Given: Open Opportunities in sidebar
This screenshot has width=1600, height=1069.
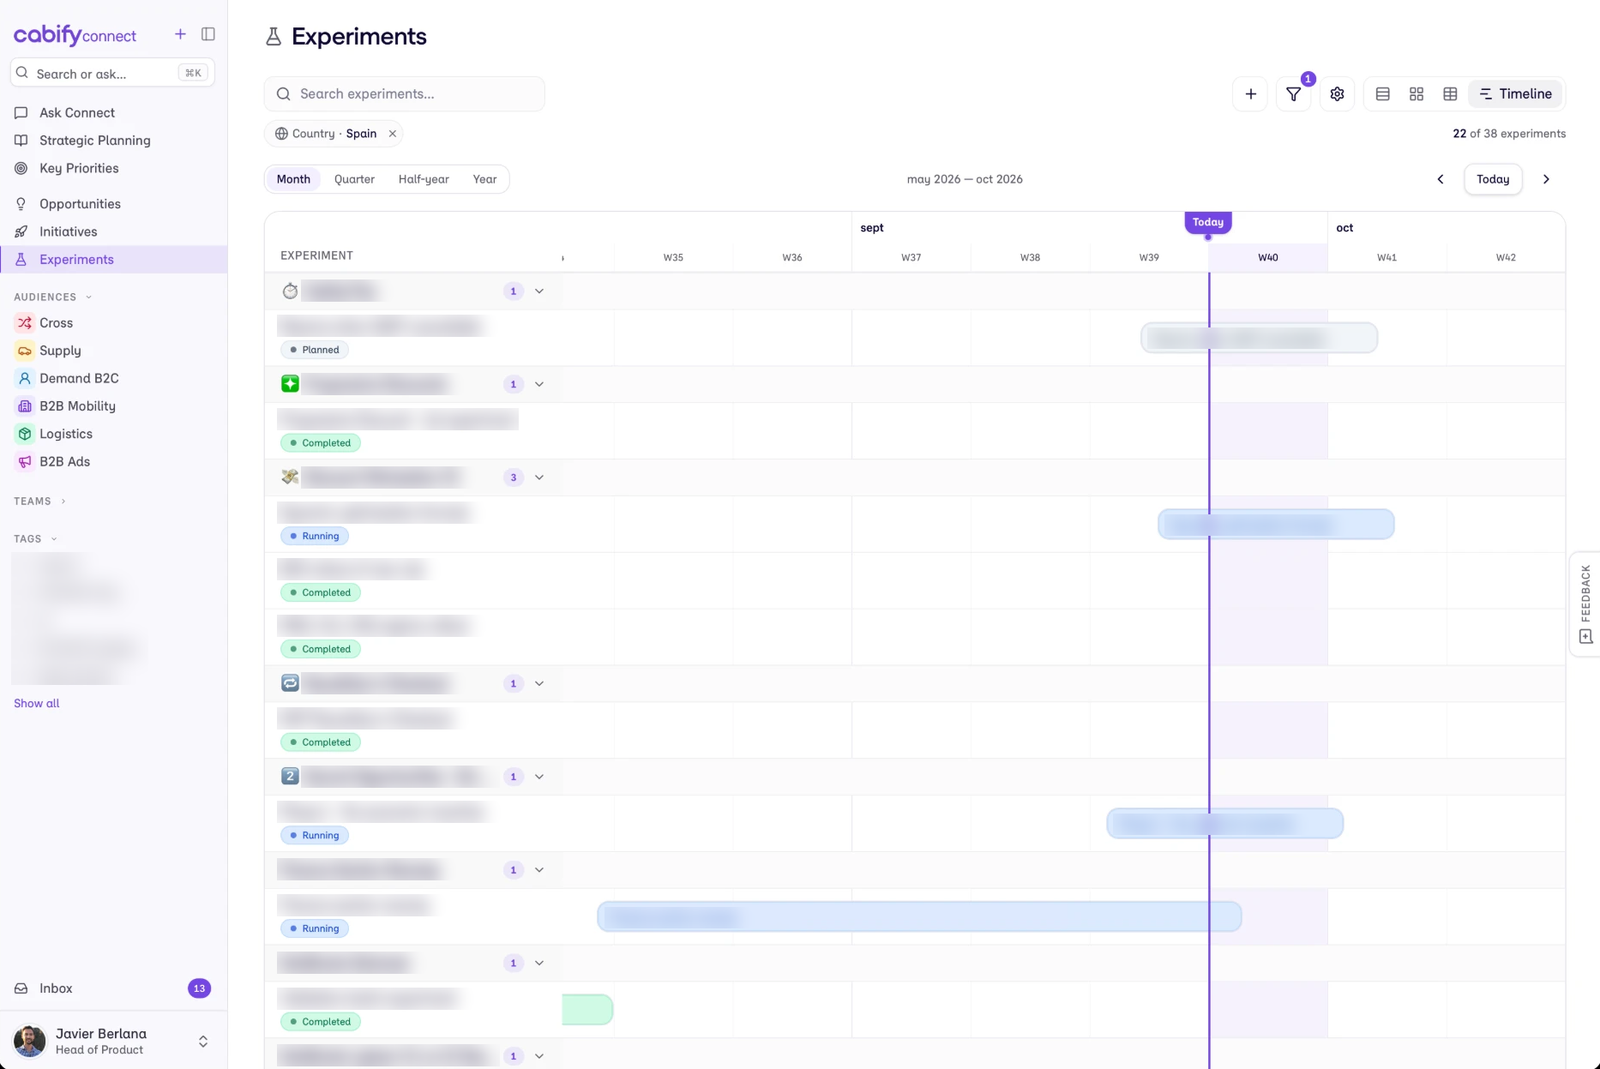Looking at the screenshot, I should [113, 204].
